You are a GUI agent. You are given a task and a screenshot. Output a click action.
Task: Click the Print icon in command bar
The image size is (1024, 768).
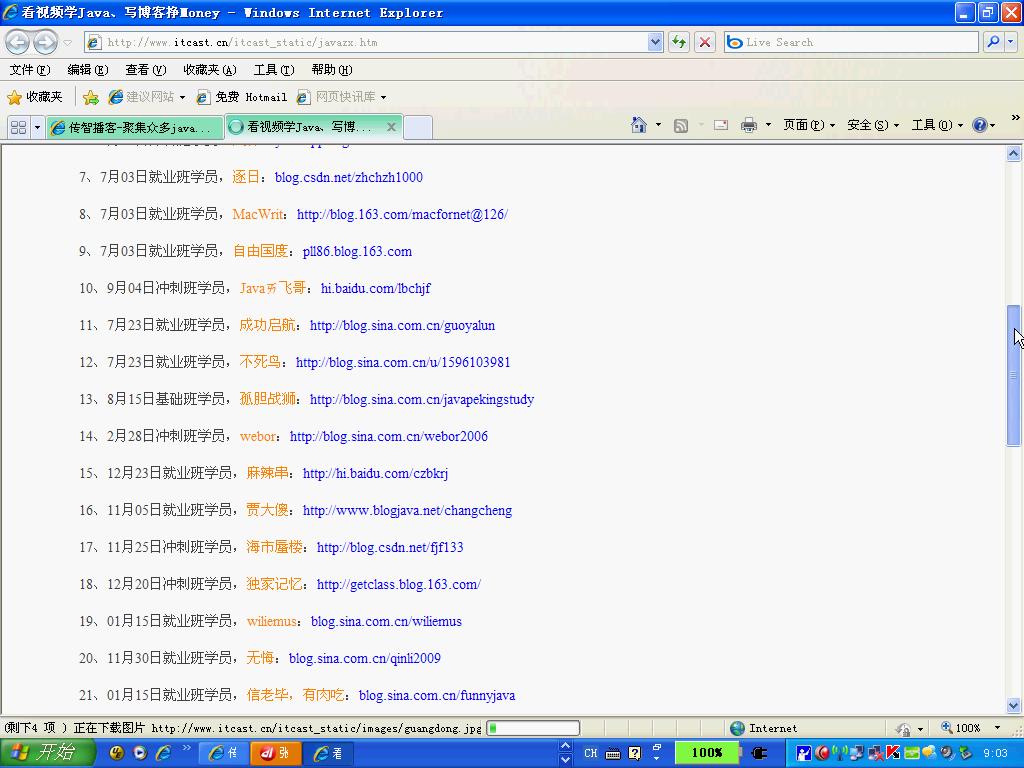pyautogui.click(x=749, y=125)
